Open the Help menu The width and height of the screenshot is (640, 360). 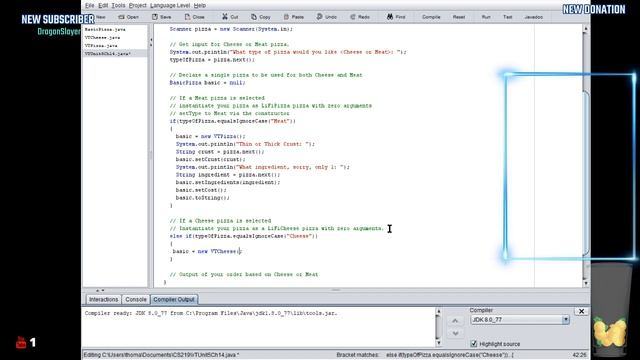coord(200,5)
